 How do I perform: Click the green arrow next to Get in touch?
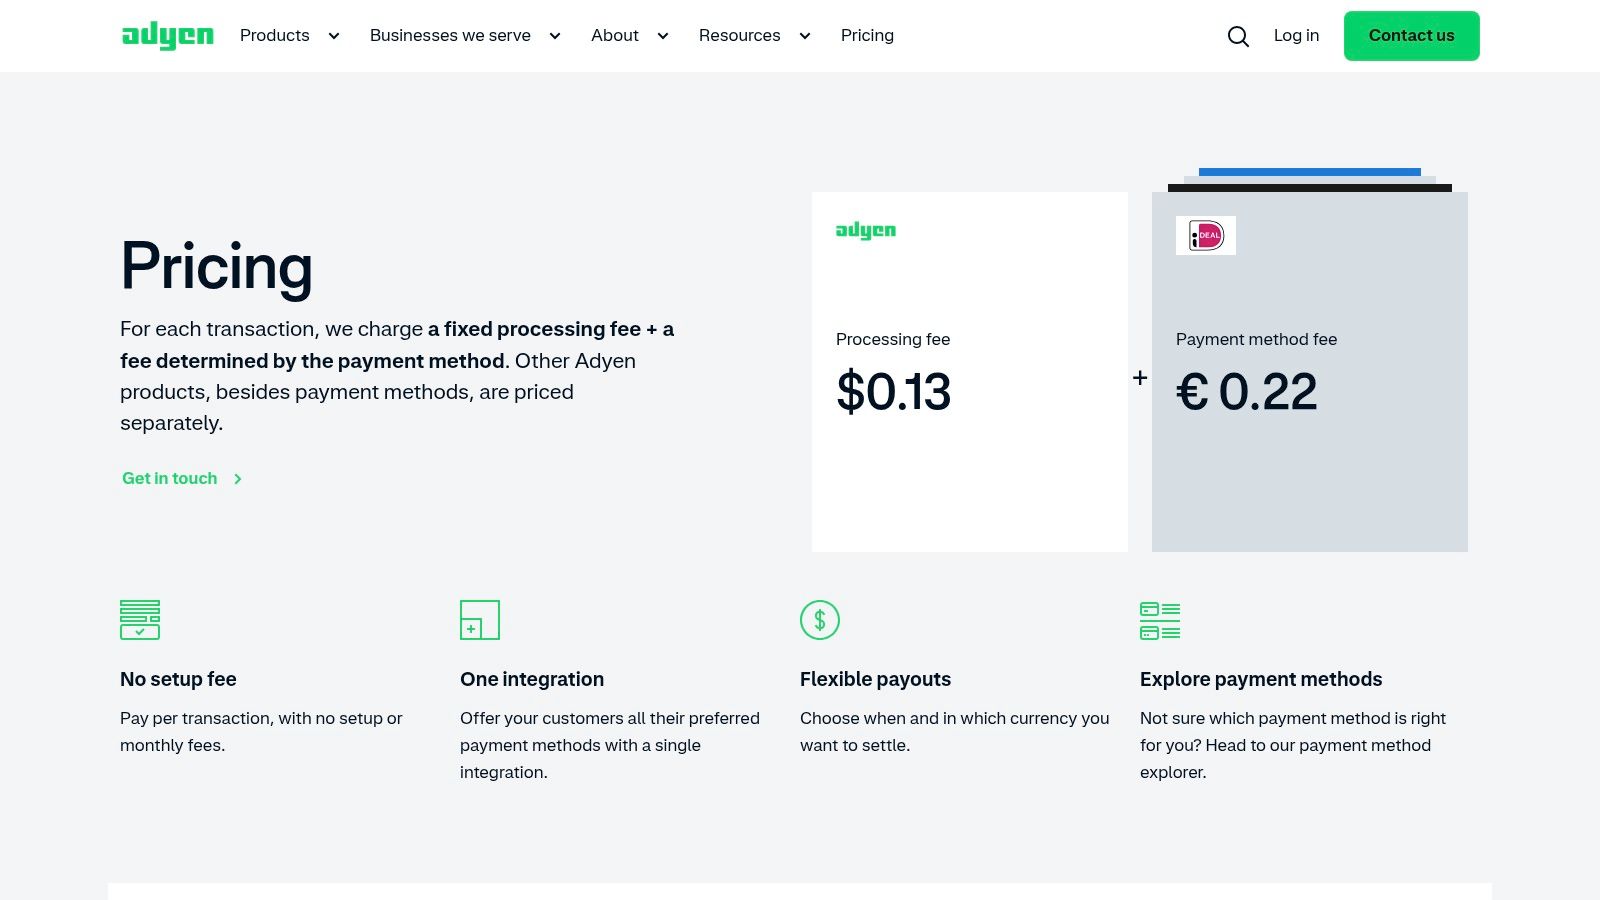[238, 479]
